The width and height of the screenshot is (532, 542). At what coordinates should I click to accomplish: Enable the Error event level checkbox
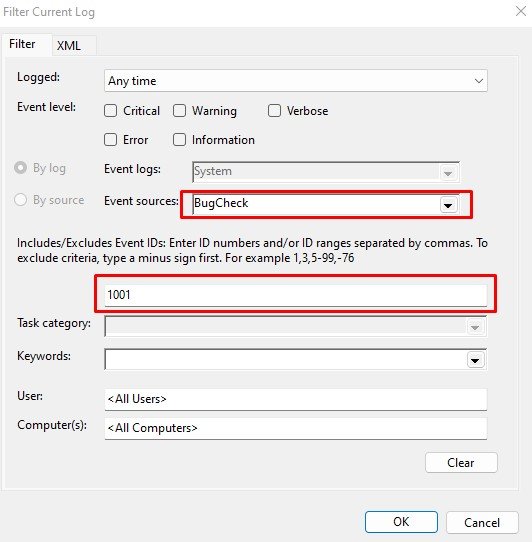tap(111, 140)
